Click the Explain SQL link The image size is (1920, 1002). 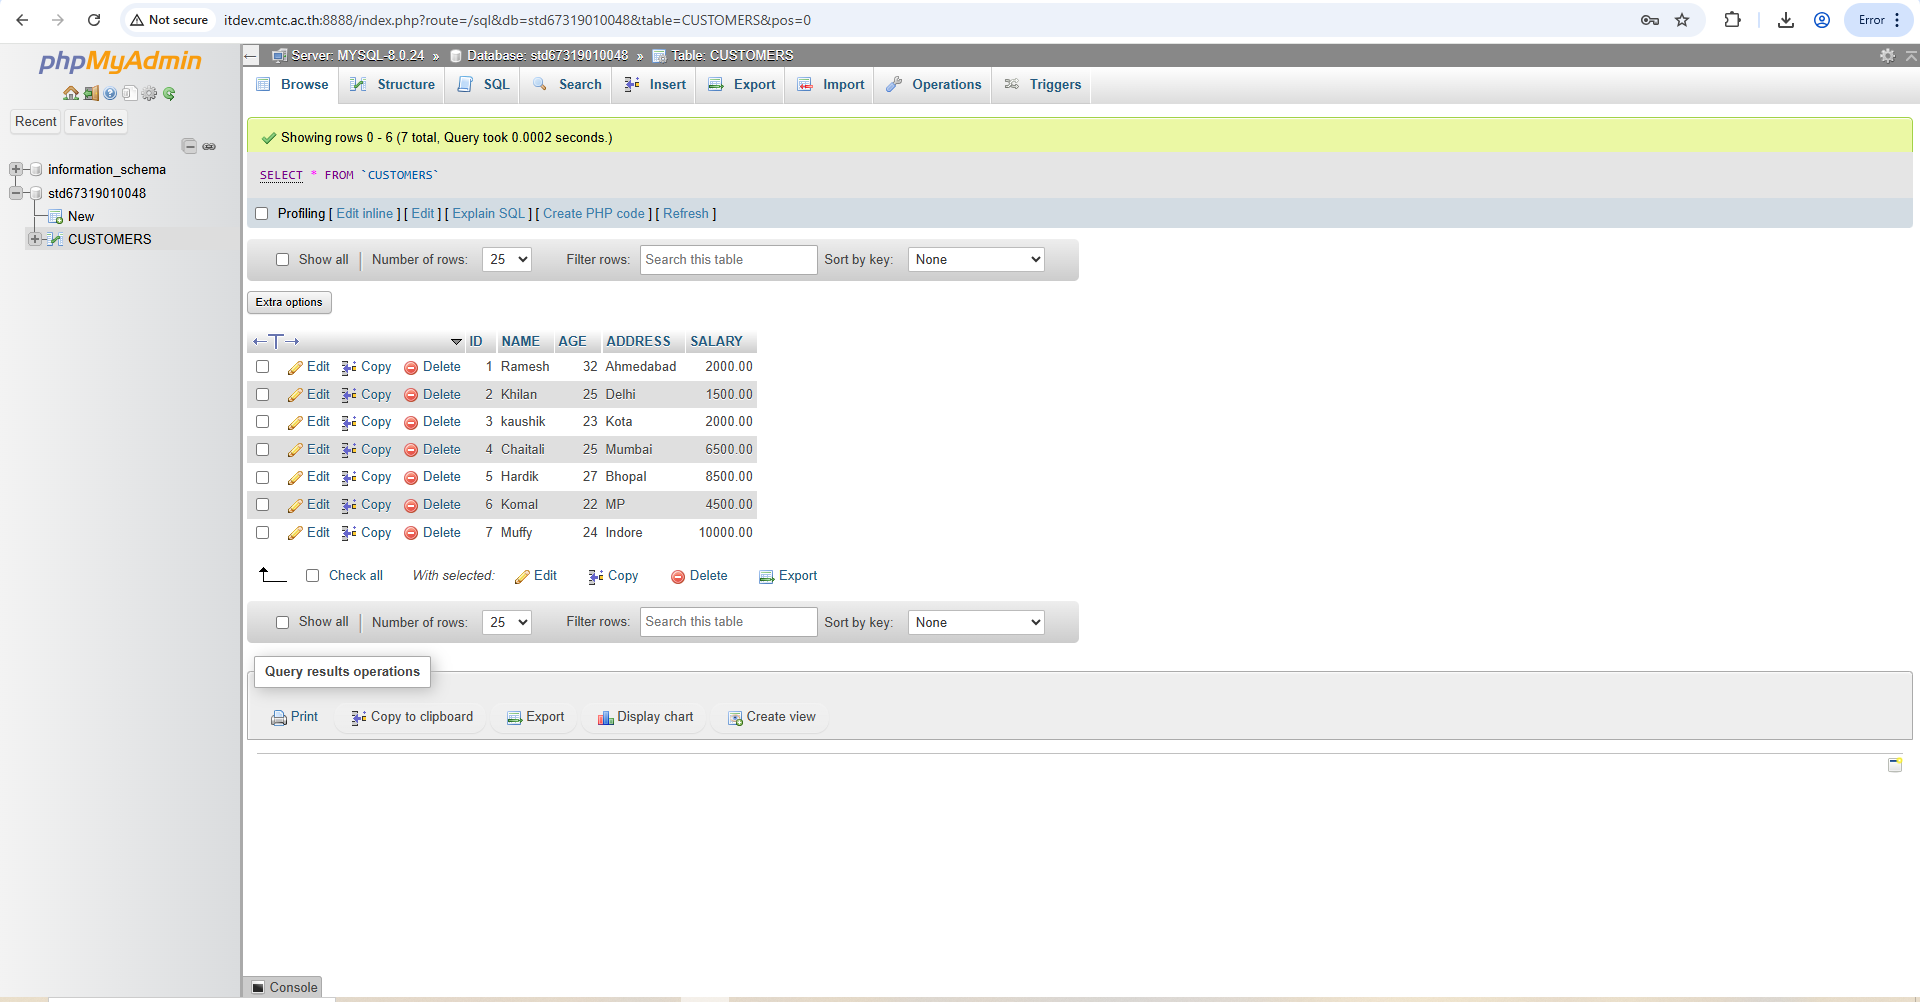(488, 214)
